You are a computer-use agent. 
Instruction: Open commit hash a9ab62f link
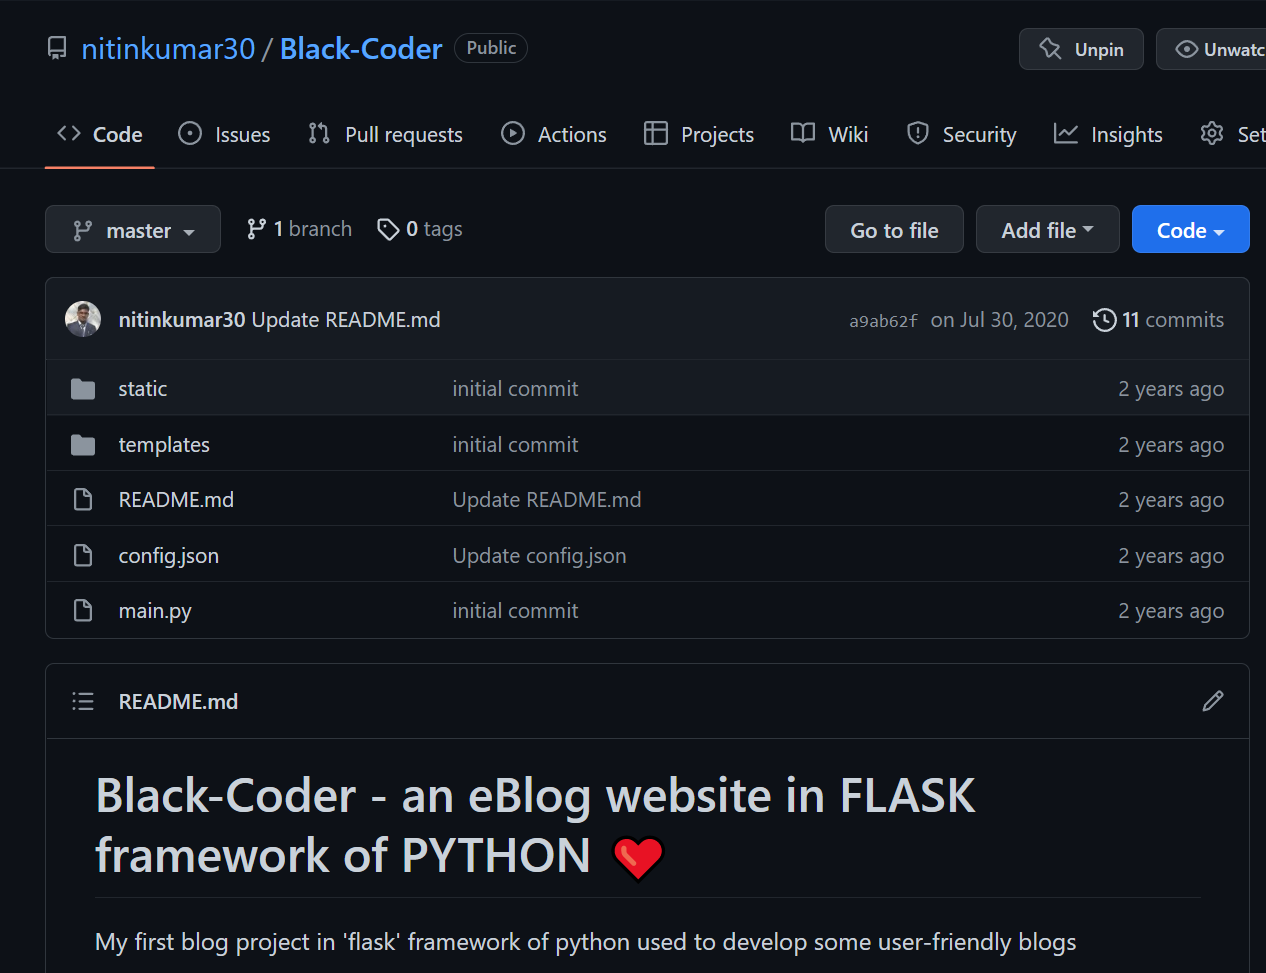pyautogui.click(x=883, y=321)
